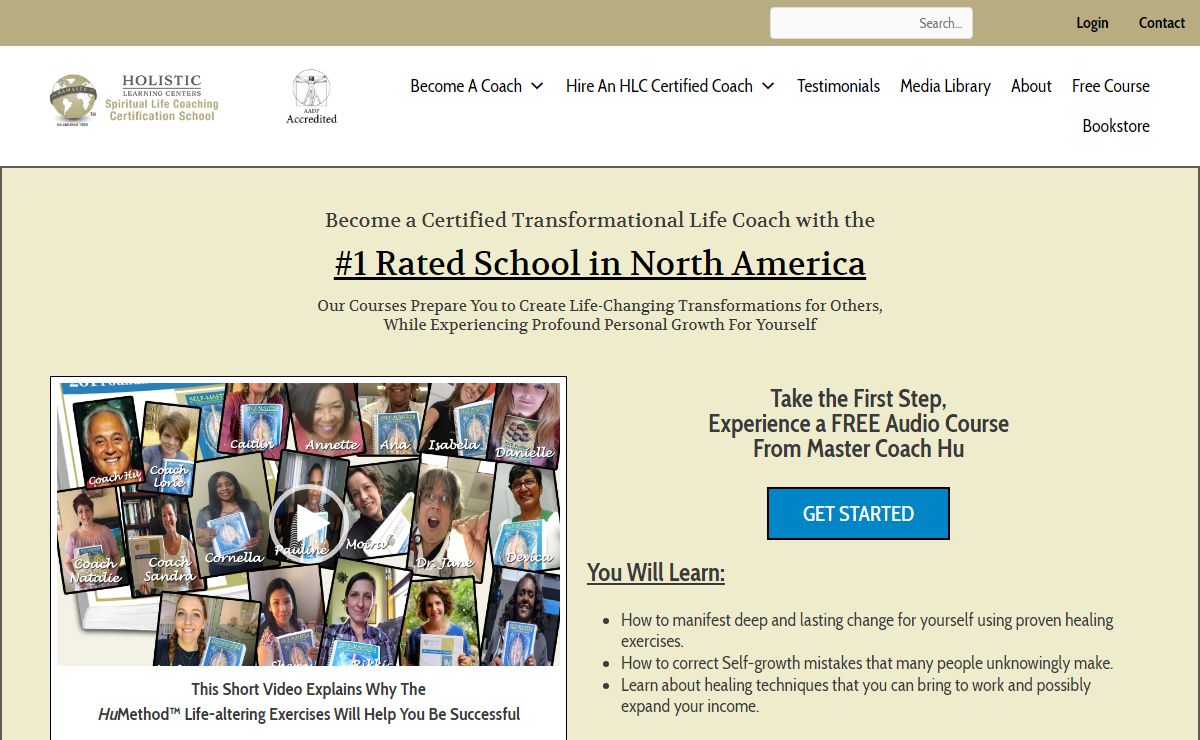The width and height of the screenshot is (1200, 740).
Task: Click 'From Master Coach Hu' text
Action: point(858,449)
